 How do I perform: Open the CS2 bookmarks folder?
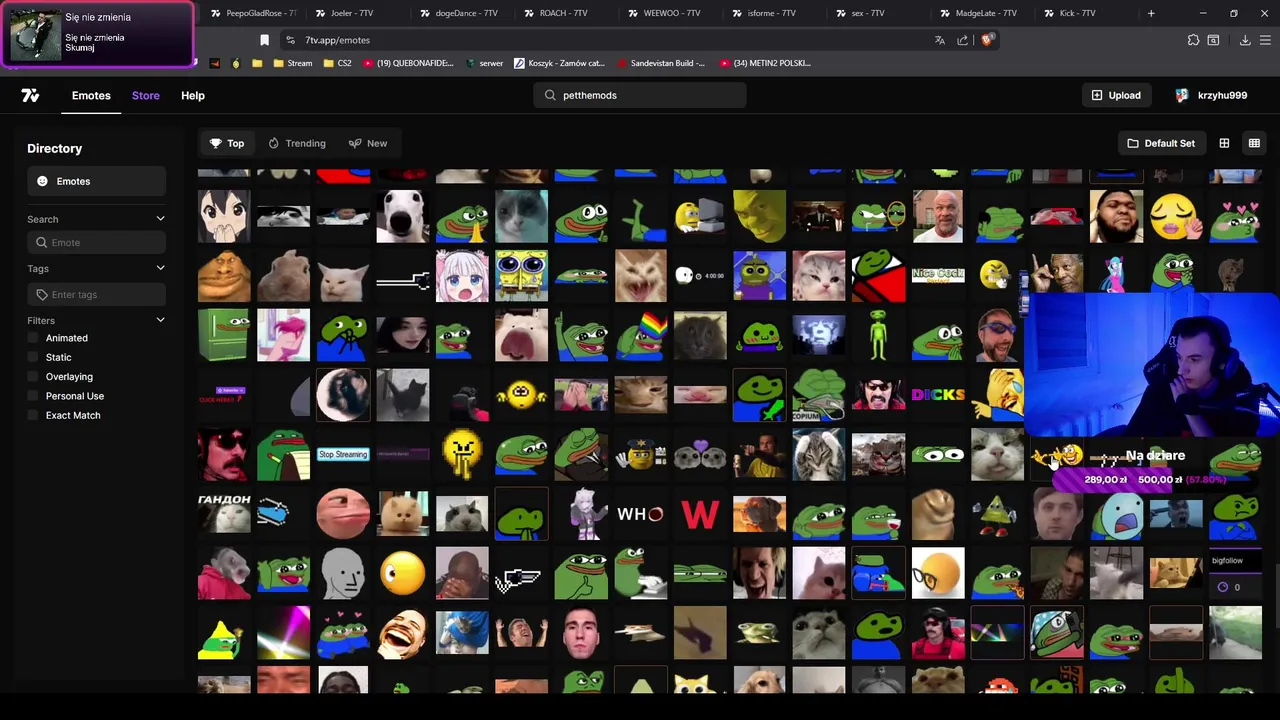coord(338,63)
